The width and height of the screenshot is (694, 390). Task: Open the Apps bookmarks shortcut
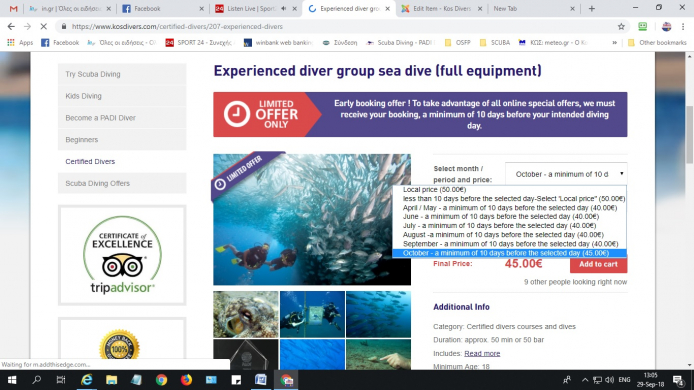click(20, 42)
